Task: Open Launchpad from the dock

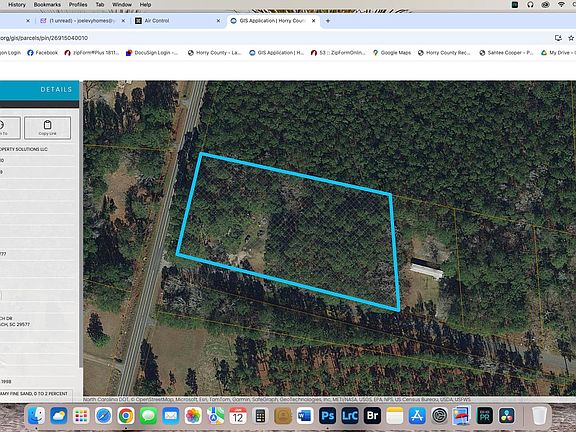Action: (81, 416)
